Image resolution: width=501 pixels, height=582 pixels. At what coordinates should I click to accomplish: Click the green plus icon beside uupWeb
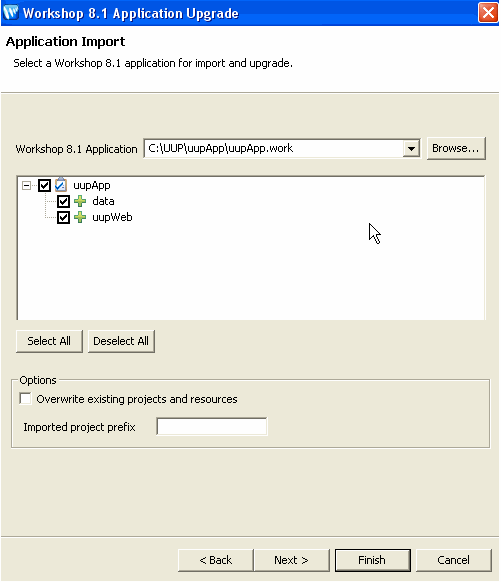(80, 217)
